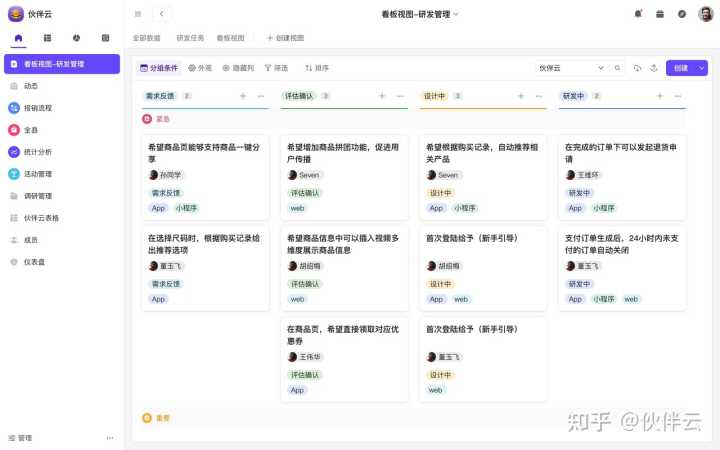Screen dimensions: 720x450
Task: Open 分组条件 grouping options
Action: 159,68
